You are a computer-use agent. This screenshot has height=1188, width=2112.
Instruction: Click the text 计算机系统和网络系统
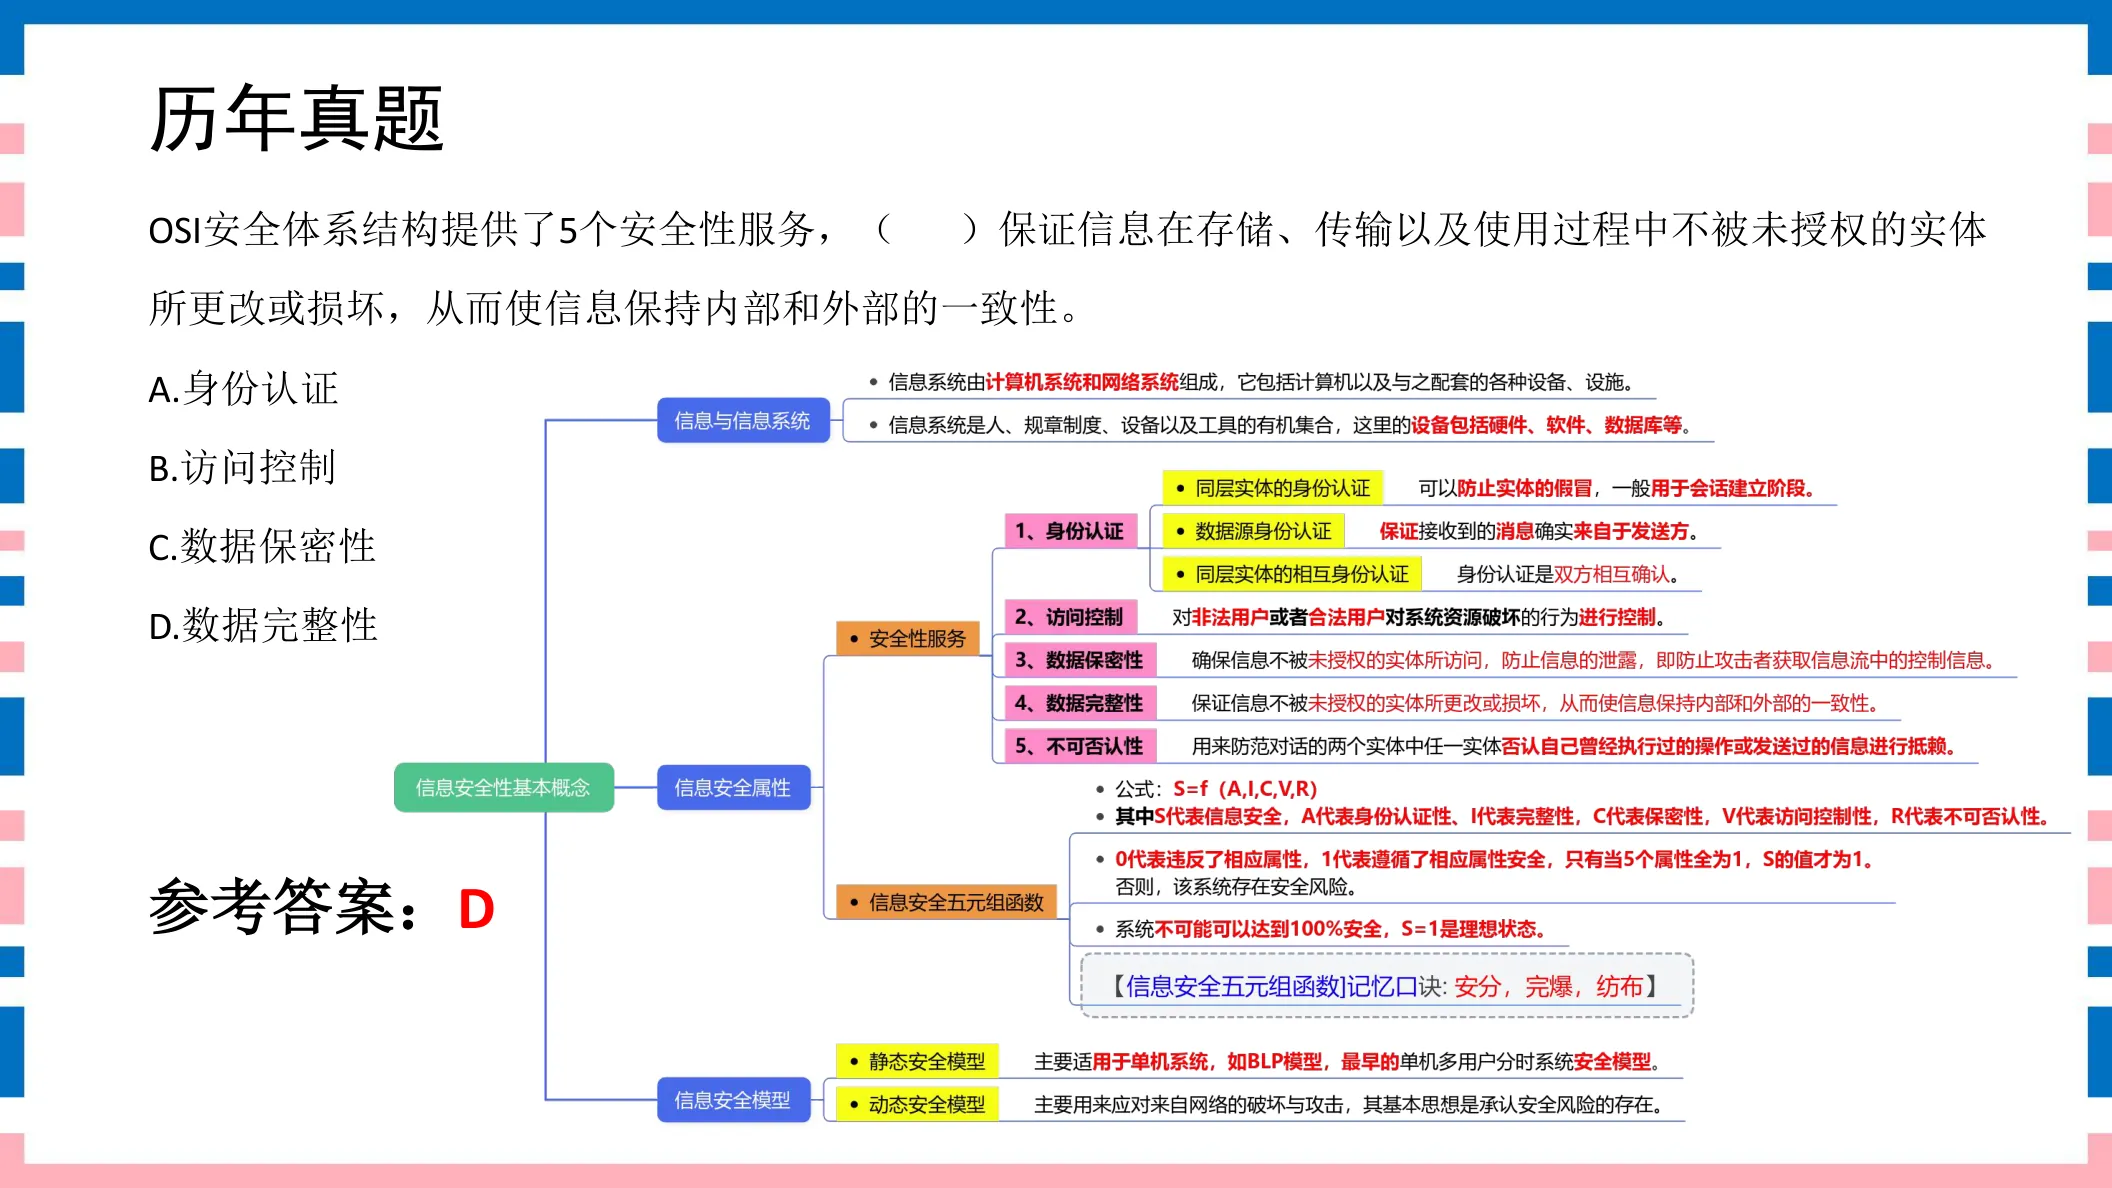[1082, 382]
